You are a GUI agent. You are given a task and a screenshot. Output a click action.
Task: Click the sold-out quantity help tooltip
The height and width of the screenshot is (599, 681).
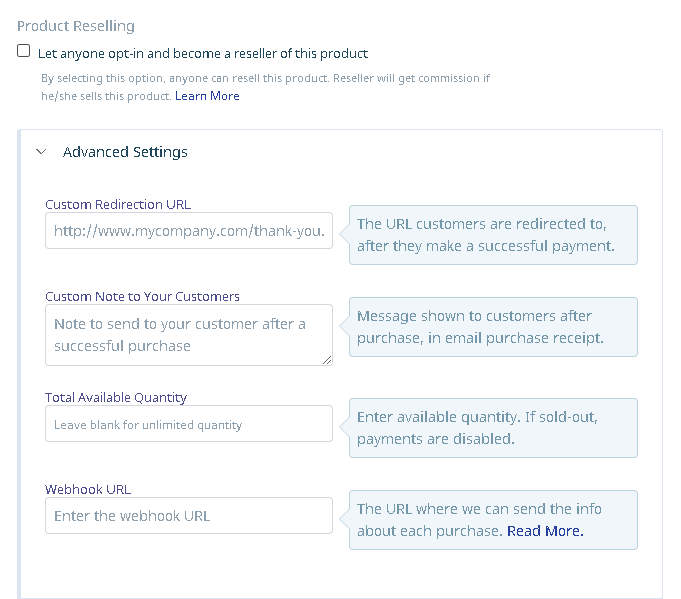click(493, 428)
